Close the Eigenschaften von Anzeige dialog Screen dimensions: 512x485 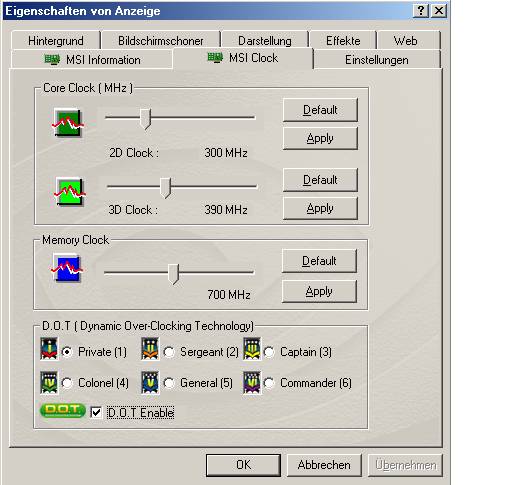pyautogui.click(x=439, y=11)
